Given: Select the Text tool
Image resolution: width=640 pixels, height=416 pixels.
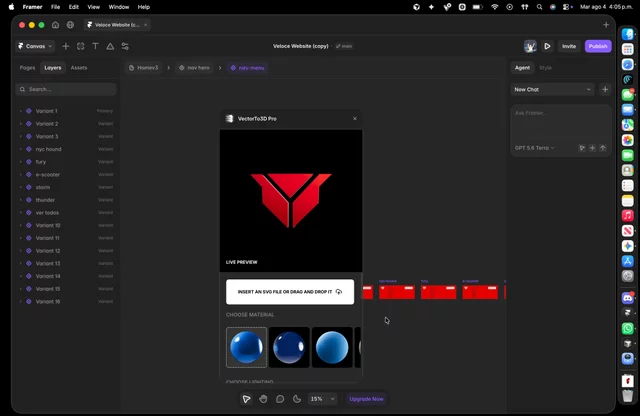Looking at the screenshot, I should click(95, 46).
